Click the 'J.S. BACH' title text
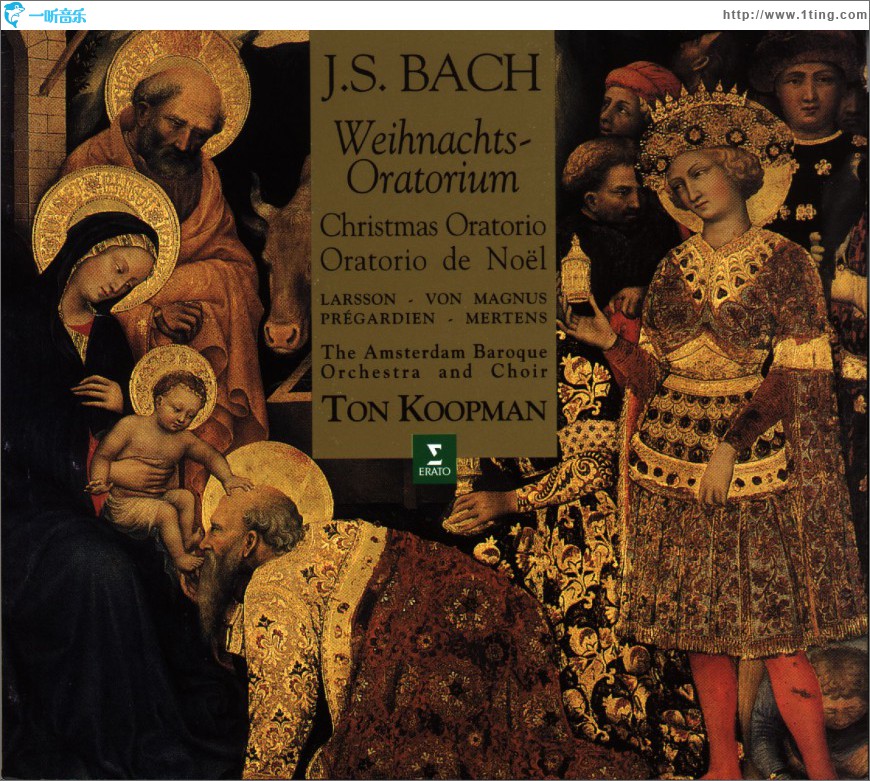 [431, 74]
